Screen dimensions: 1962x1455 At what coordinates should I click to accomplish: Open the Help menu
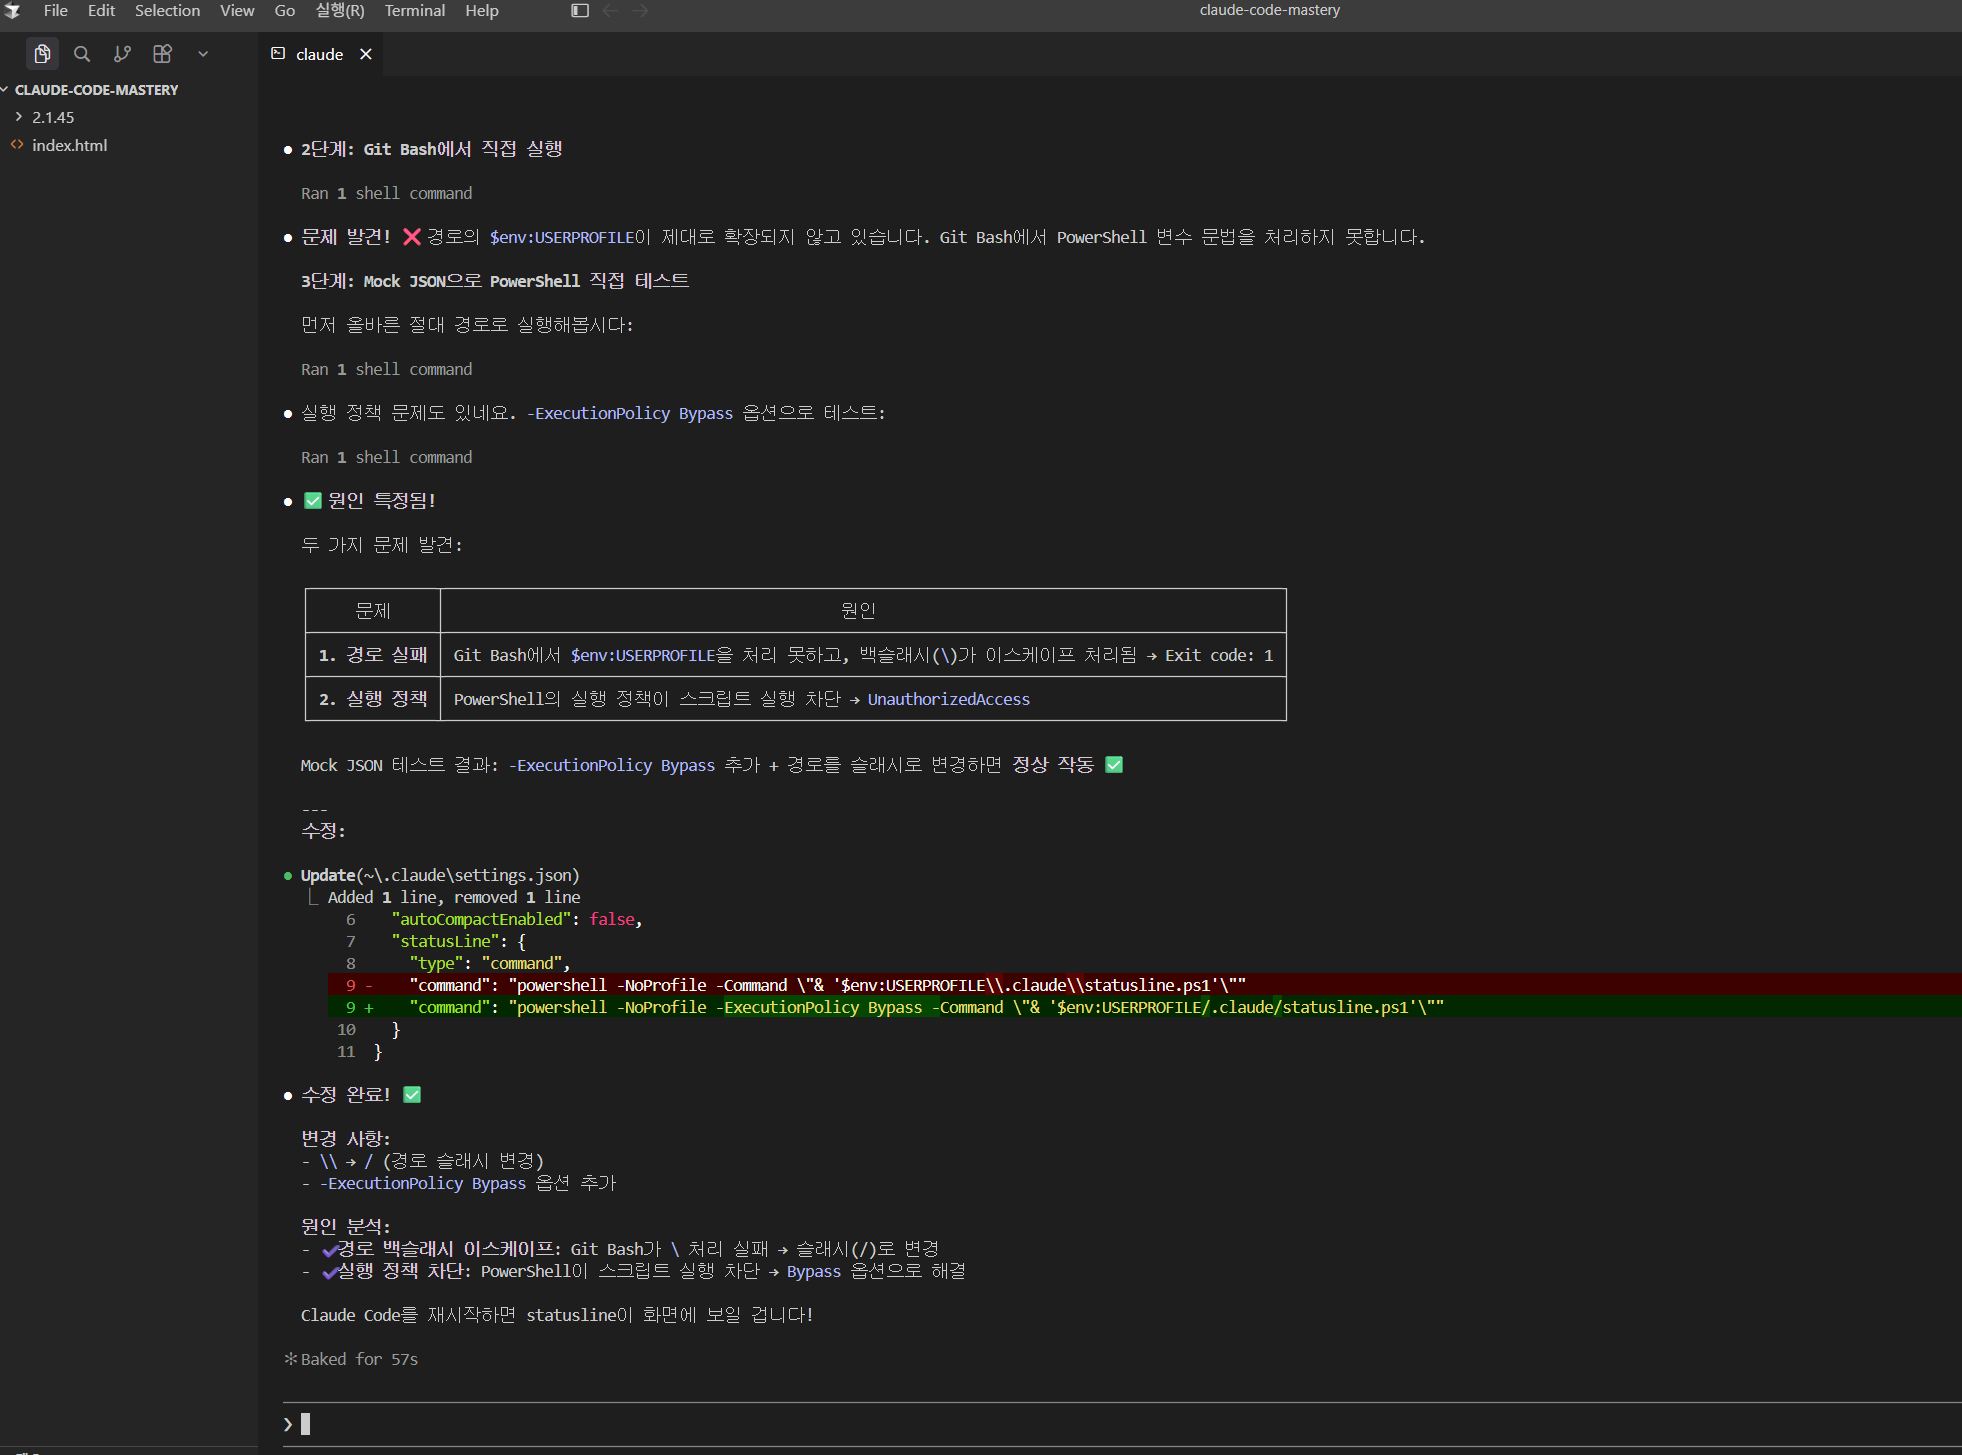pyautogui.click(x=482, y=10)
